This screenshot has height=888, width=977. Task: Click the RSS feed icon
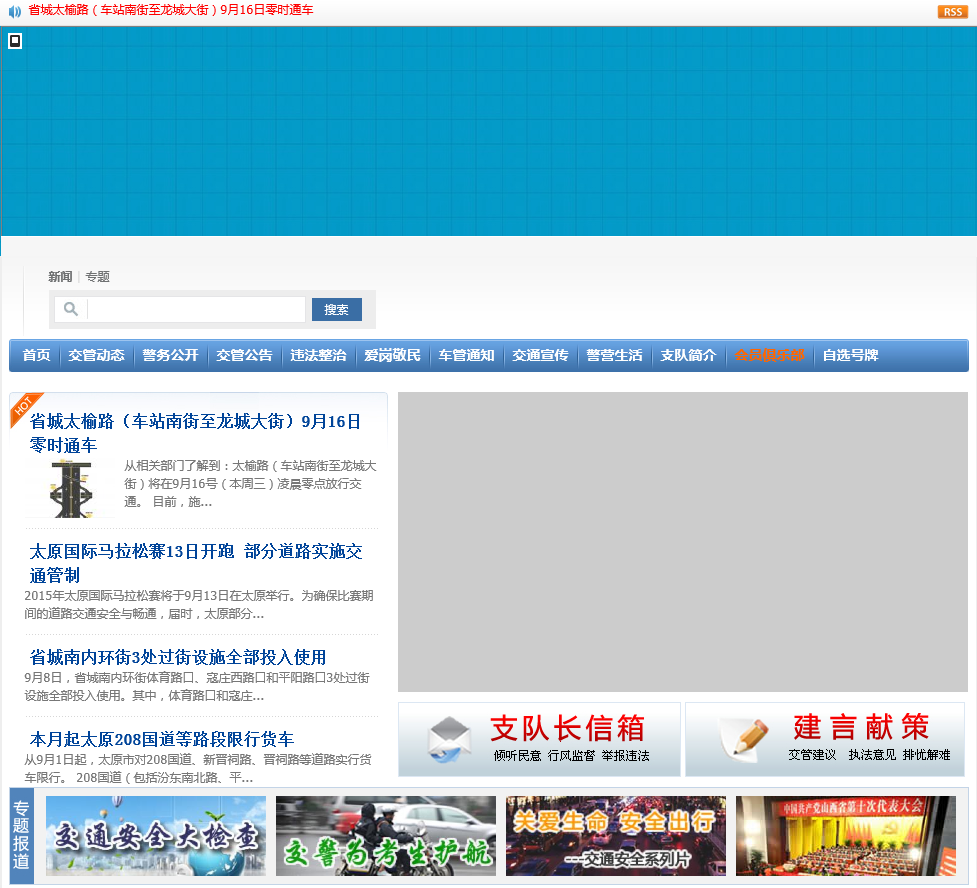(x=952, y=12)
